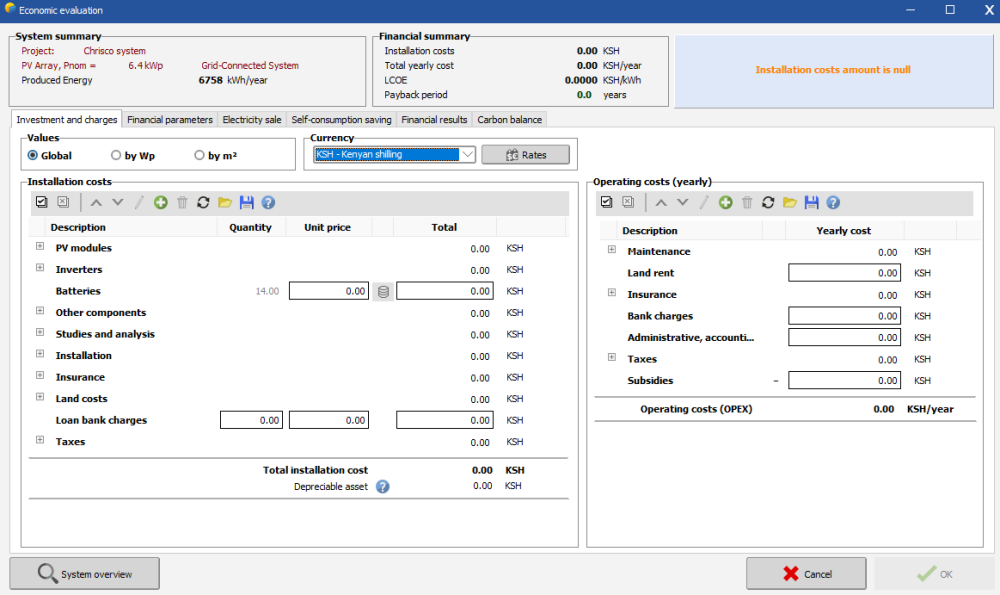Click the Cancel button
Viewport: 1000px width, 595px height.
[806, 574]
